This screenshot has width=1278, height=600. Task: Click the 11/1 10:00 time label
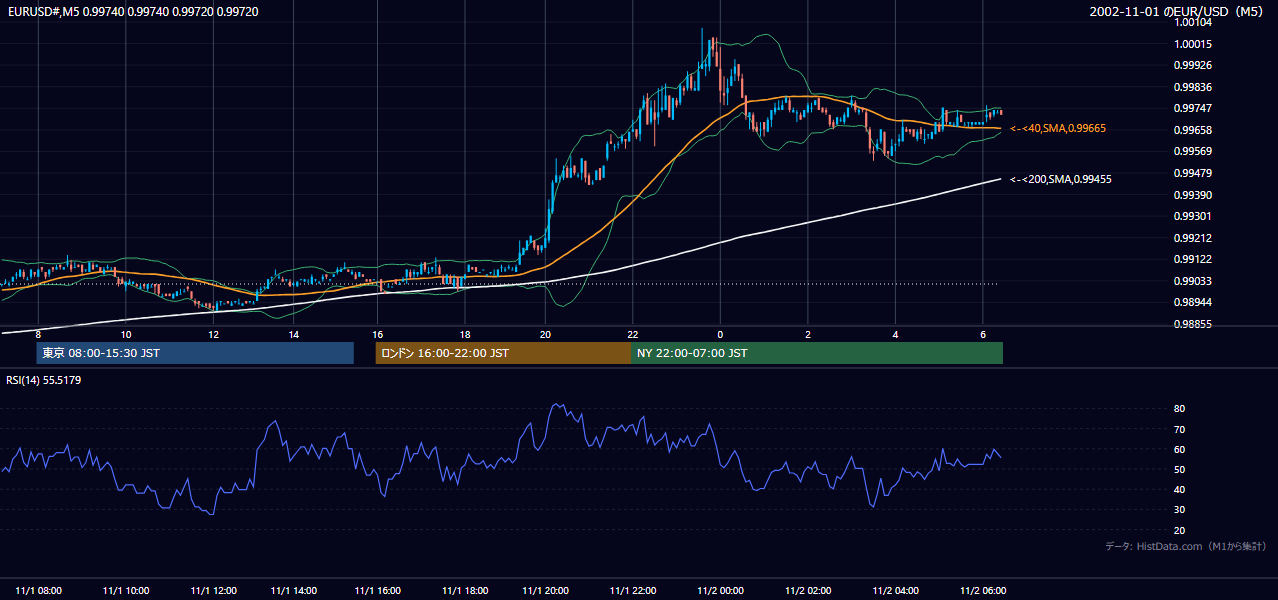(126, 591)
